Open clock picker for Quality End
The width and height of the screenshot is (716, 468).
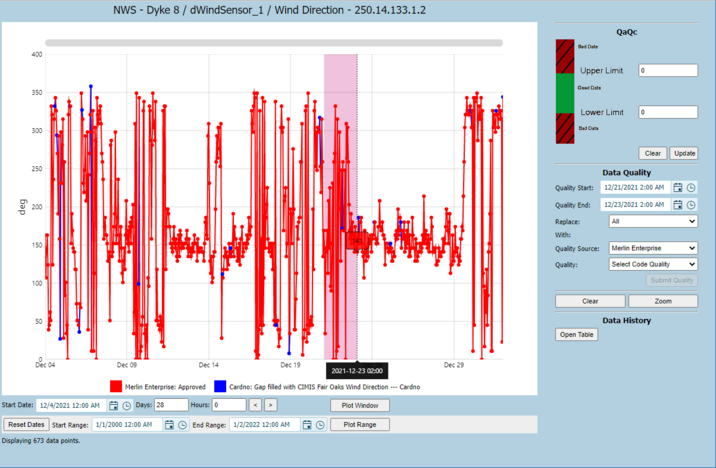[x=691, y=205]
